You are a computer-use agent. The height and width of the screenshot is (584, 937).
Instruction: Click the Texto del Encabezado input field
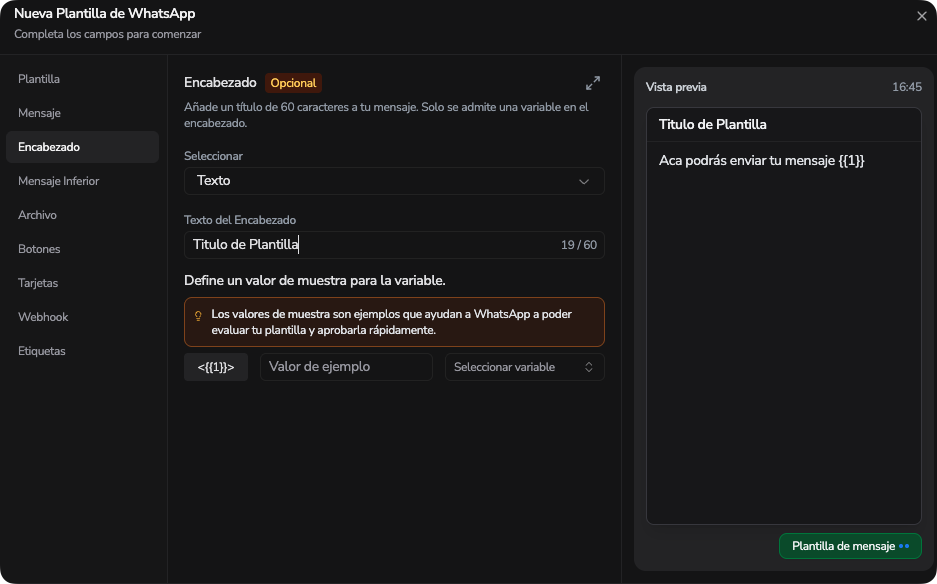[394, 245]
